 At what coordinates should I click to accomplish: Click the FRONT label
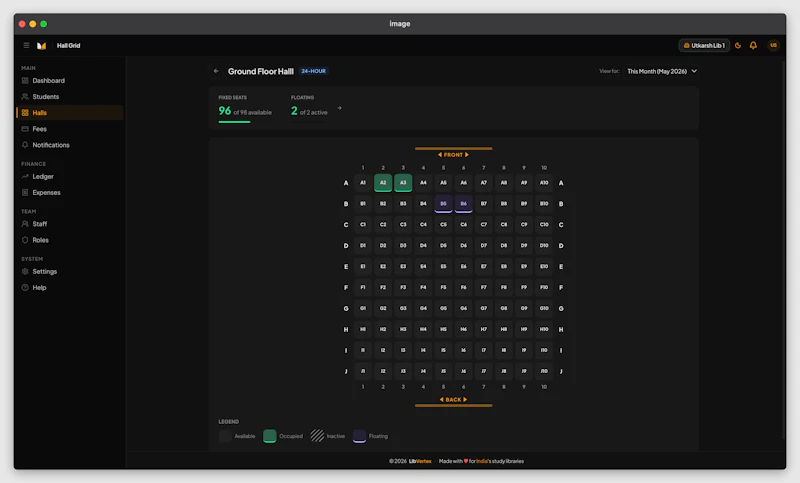click(x=453, y=155)
